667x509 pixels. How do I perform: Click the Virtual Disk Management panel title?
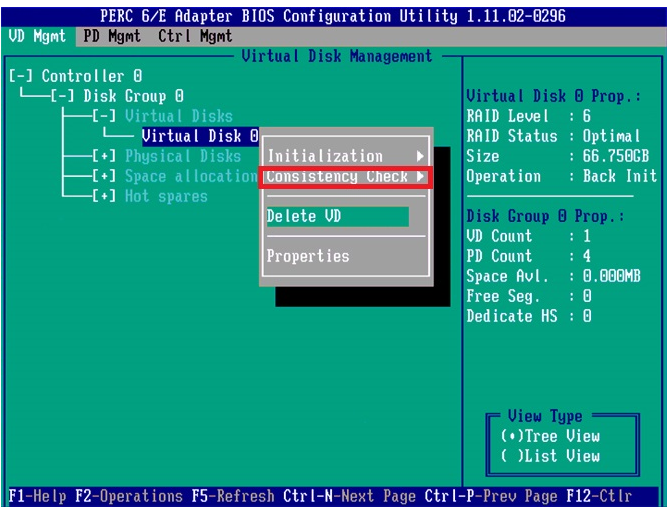pos(337,56)
